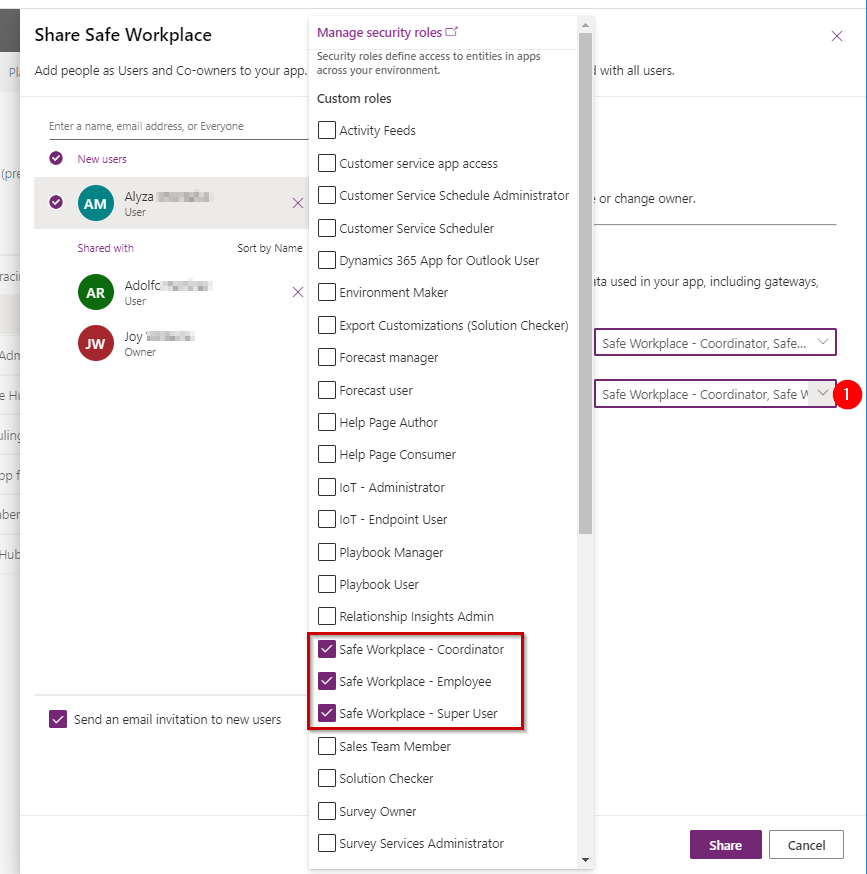Check the Survey Services Administrator role

coord(327,843)
